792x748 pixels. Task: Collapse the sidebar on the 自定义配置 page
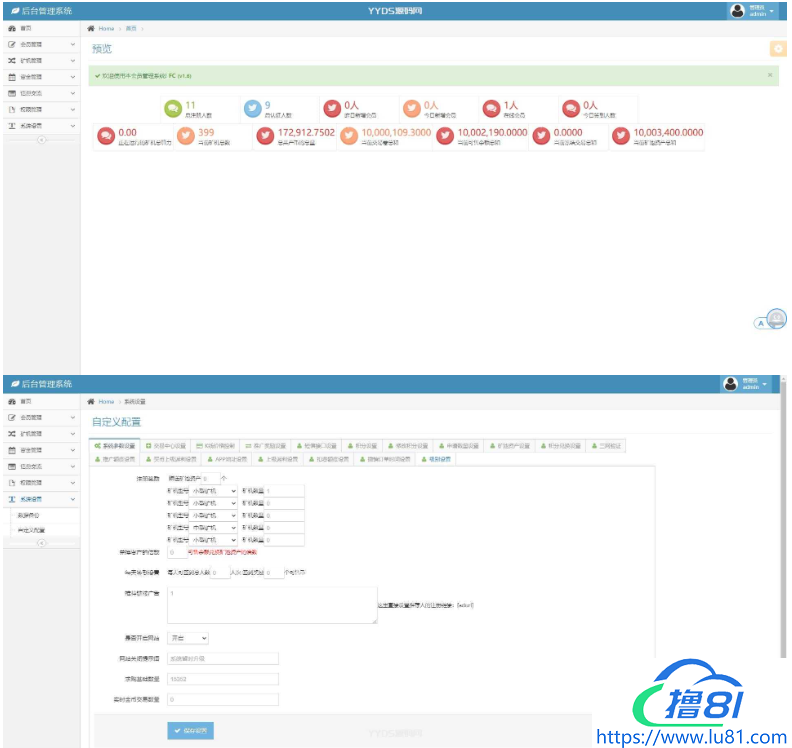coord(41,543)
